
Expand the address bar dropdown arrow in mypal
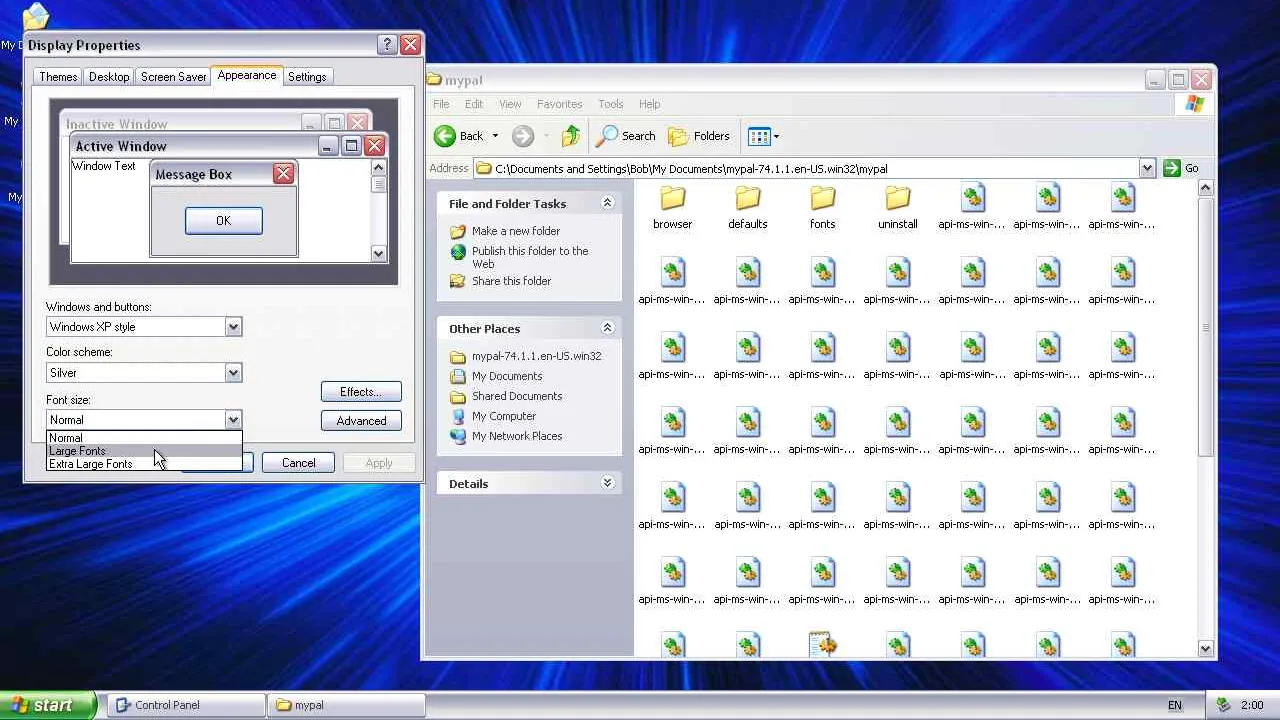coord(1147,168)
